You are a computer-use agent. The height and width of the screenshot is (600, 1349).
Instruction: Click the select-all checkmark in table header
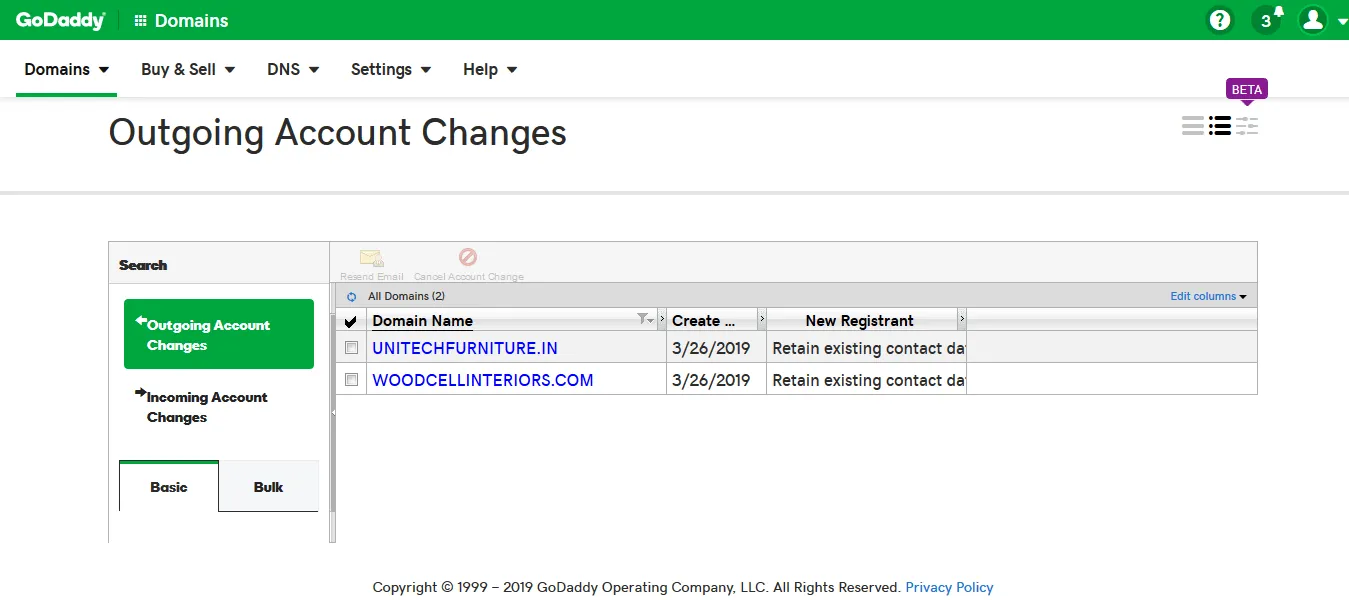(350, 321)
